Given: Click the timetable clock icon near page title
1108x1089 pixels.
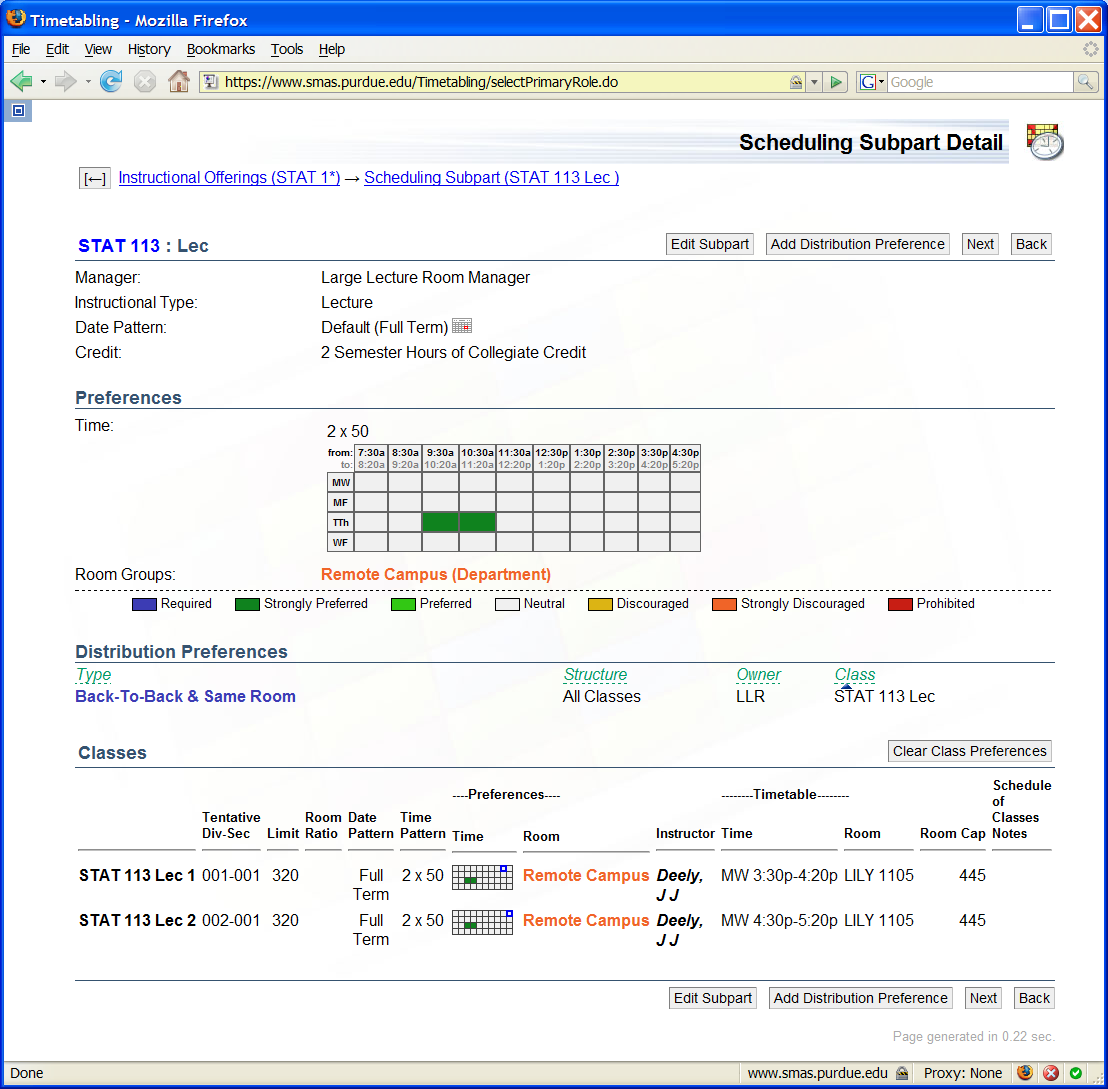Looking at the screenshot, I should tap(1045, 141).
